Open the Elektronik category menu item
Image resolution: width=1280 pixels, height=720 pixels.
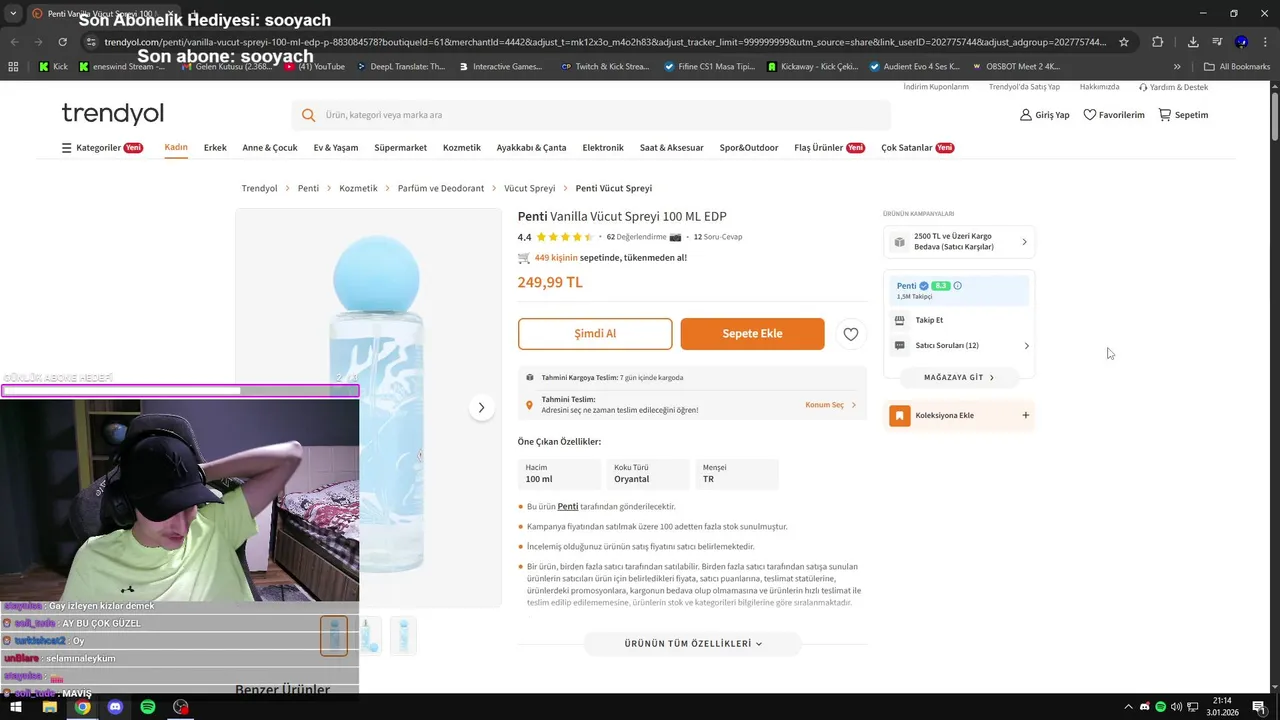(x=603, y=148)
